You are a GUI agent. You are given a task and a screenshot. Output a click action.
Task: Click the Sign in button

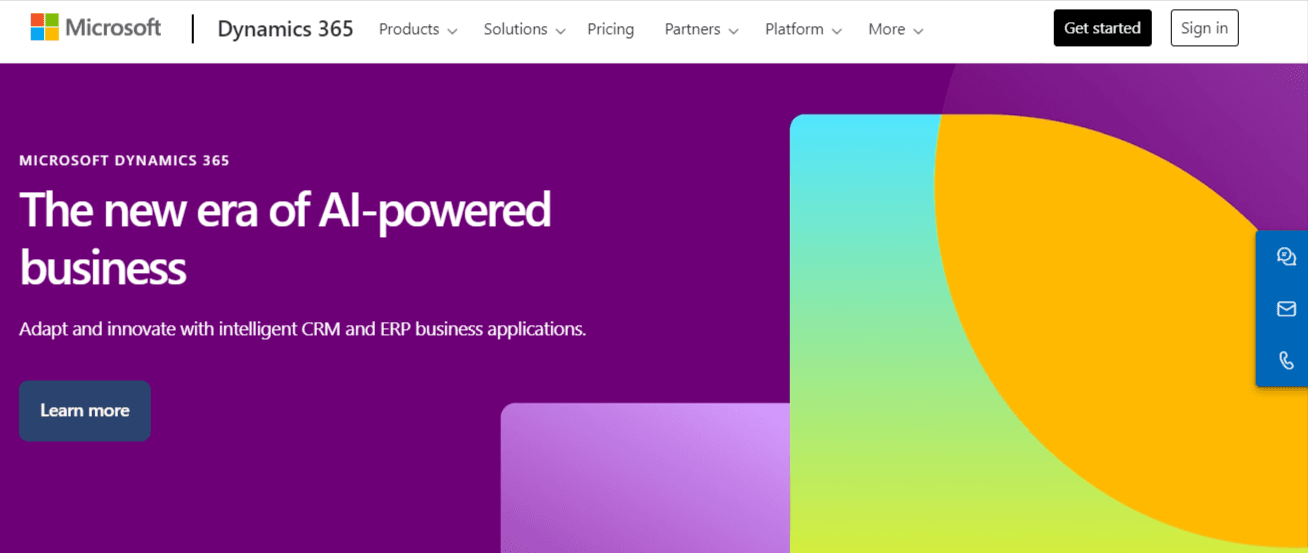(x=1204, y=28)
